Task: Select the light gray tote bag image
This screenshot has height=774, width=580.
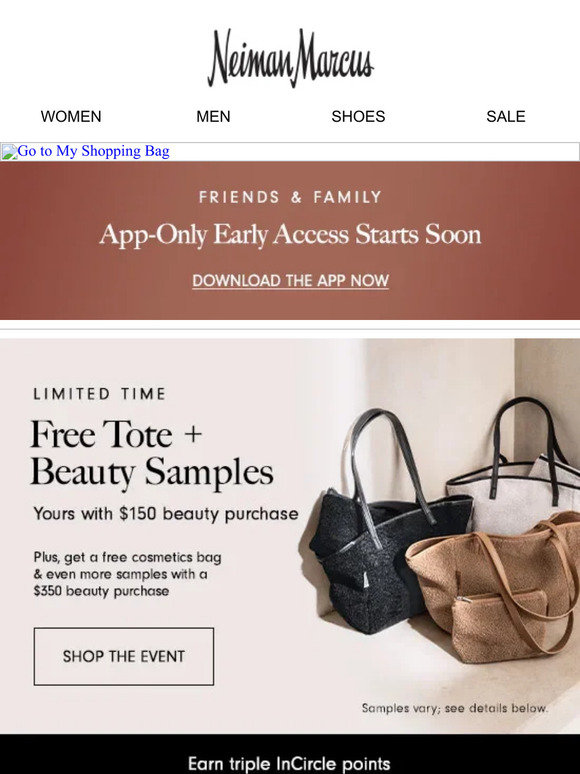Action: pos(513,474)
